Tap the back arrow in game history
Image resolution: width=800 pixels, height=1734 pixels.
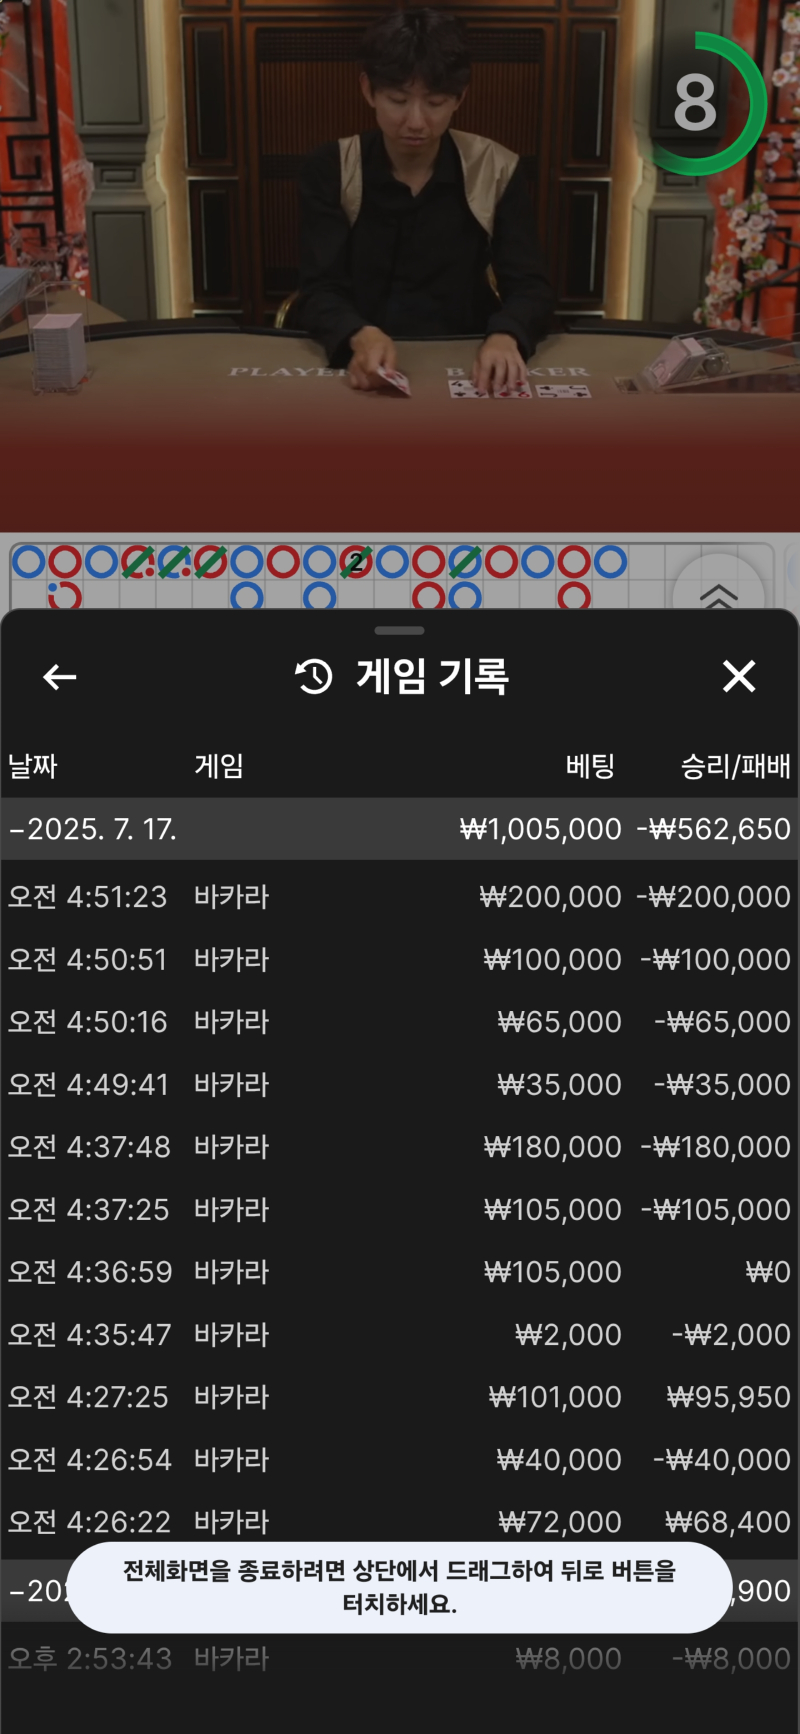[60, 677]
